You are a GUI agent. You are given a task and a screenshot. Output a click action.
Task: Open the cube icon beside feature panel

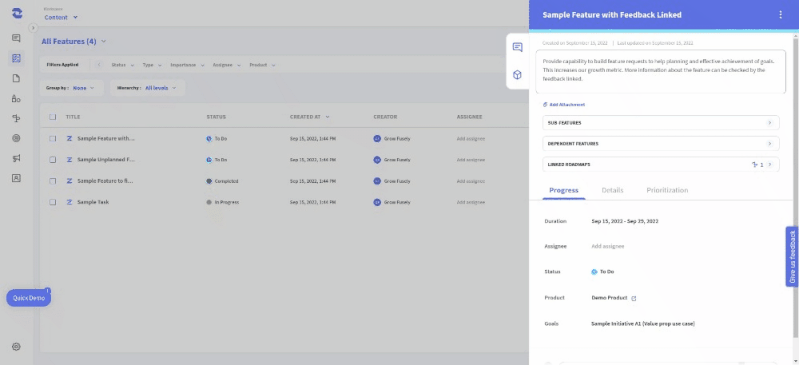click(517, 75)
